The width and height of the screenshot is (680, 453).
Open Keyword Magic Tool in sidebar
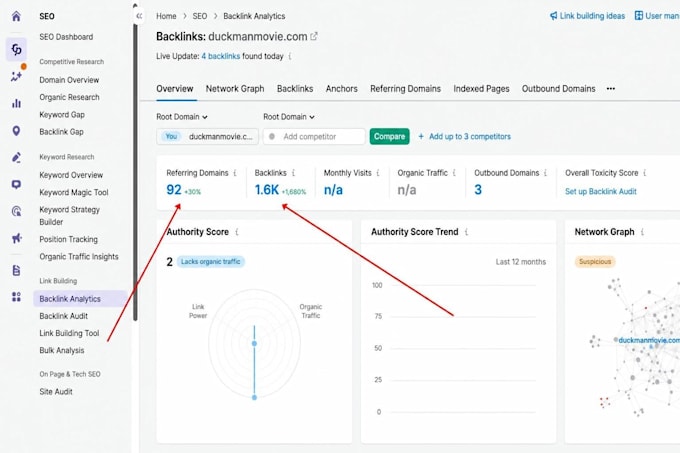[x=74, y=192]
